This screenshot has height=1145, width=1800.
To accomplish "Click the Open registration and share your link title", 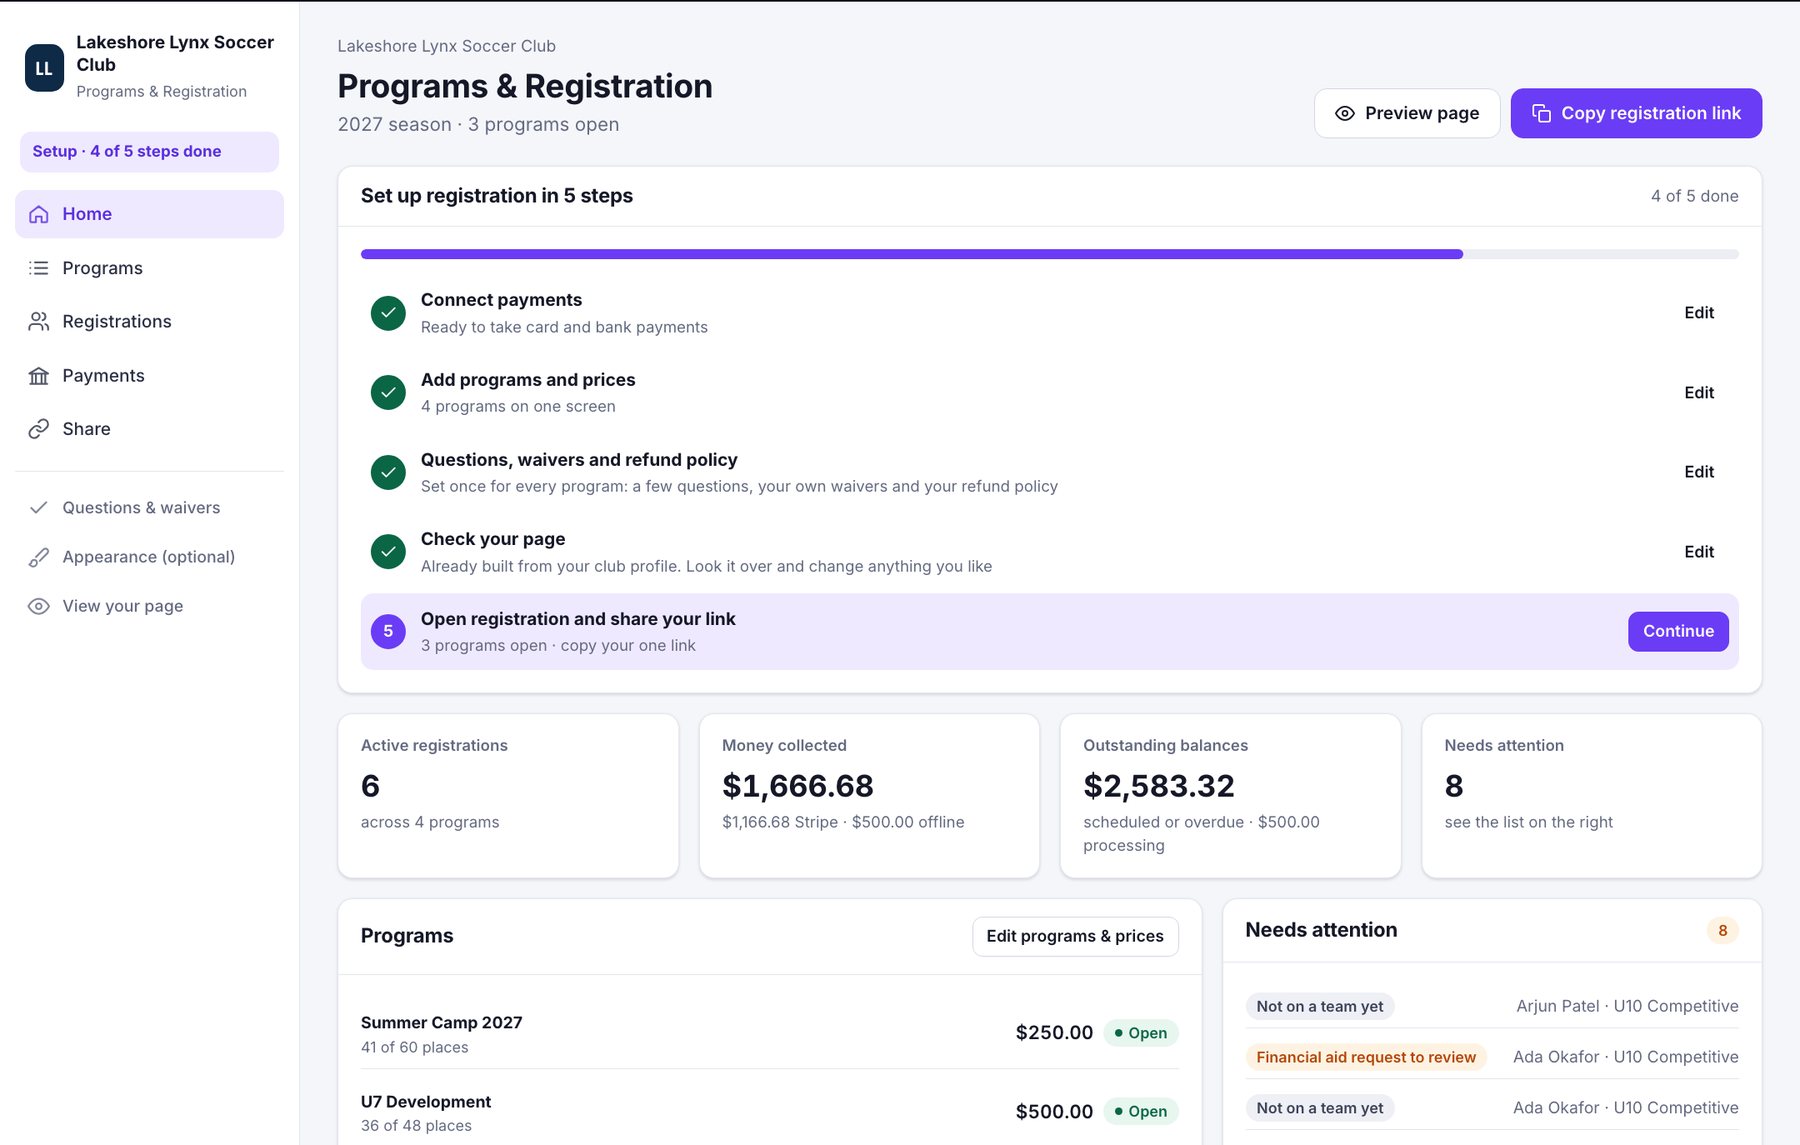I will 578,619.
